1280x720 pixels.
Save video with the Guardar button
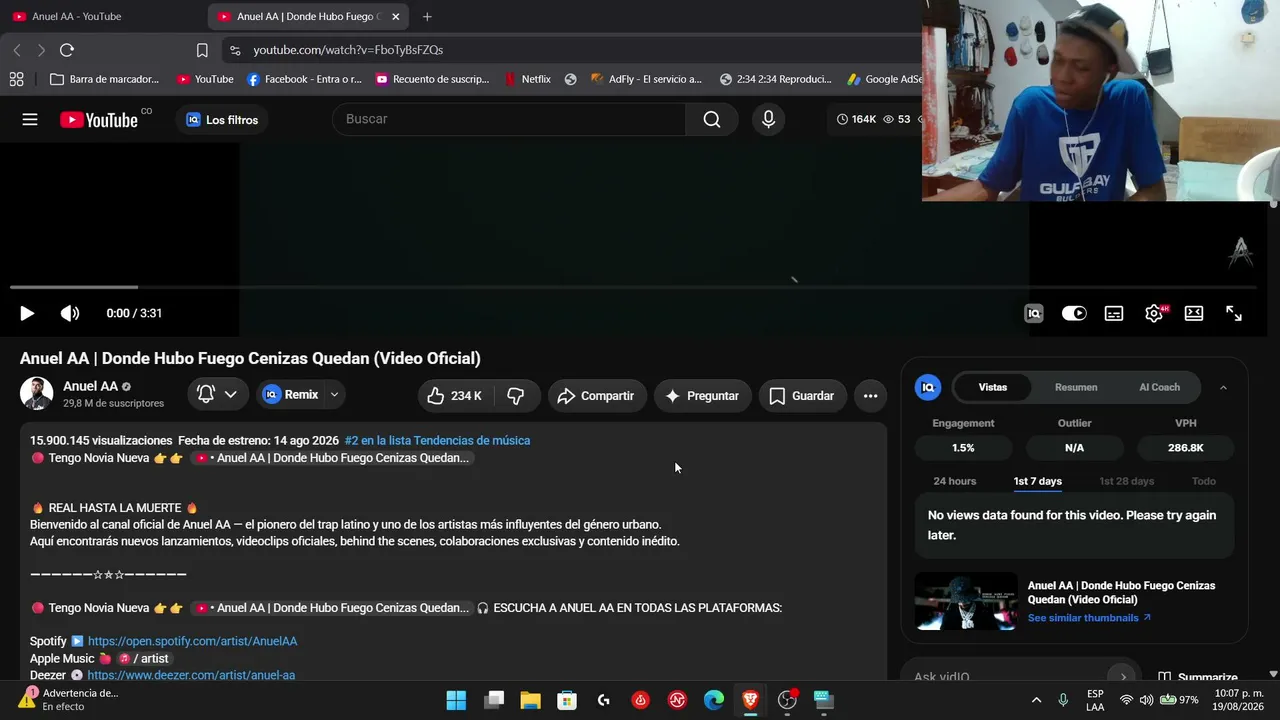coord(802,396)
